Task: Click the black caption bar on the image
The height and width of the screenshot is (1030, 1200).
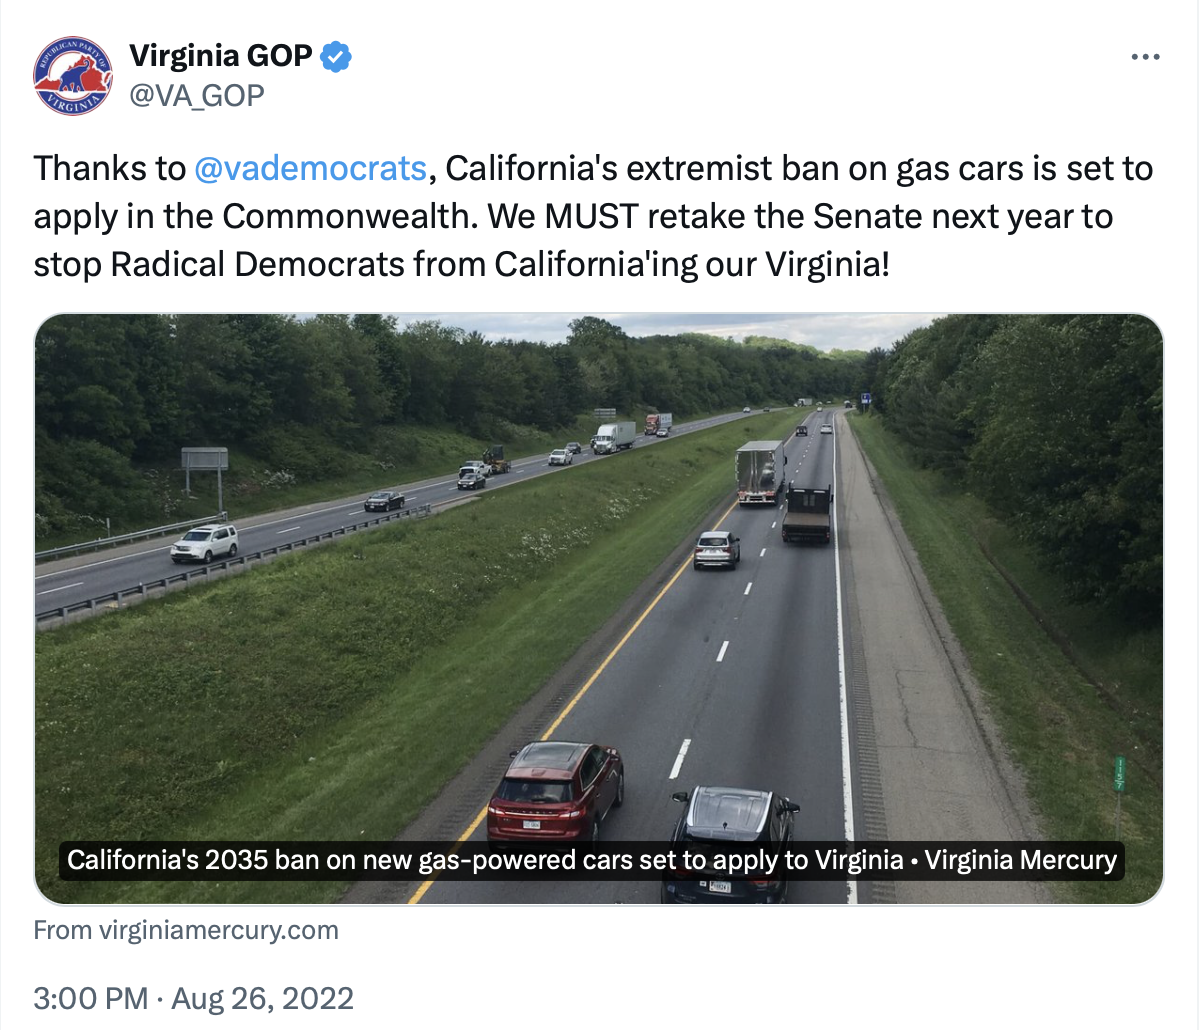Action: (594, 859)
